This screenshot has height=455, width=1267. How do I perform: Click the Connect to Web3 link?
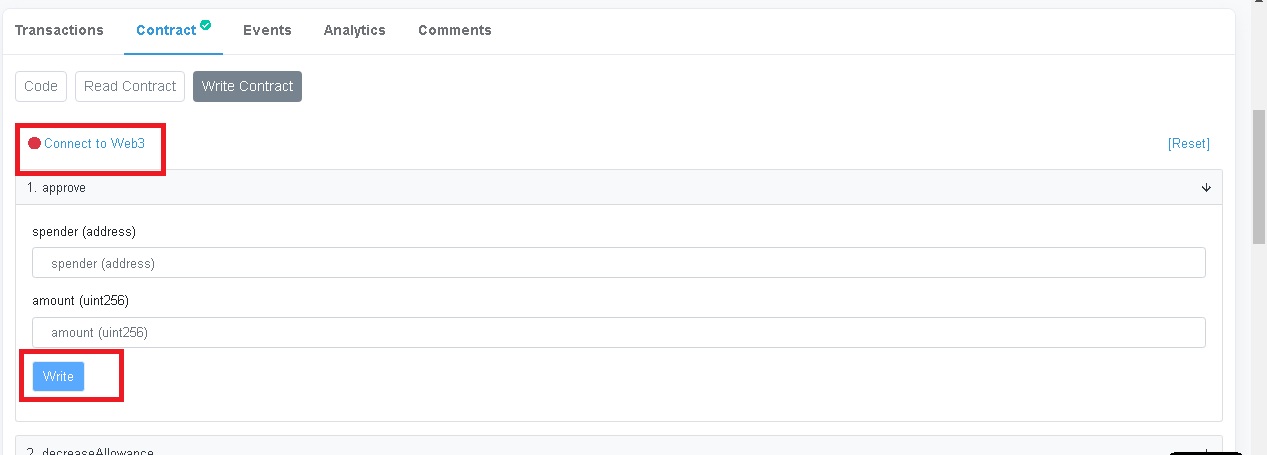pos(94,143)
